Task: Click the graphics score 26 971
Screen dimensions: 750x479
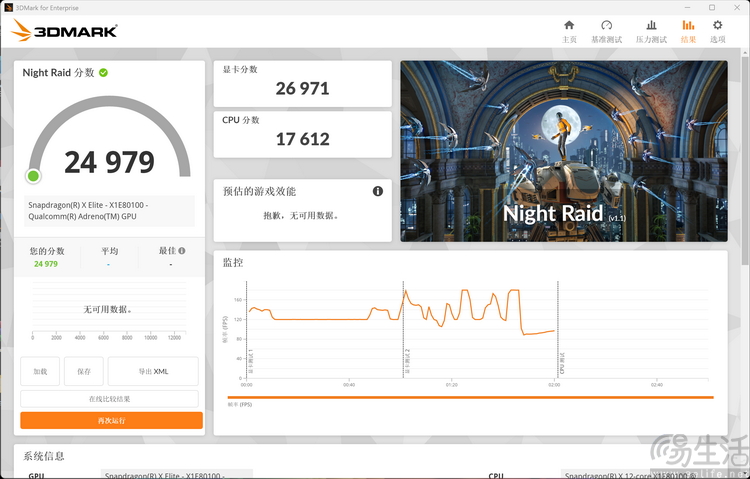Action: point(302,89)
